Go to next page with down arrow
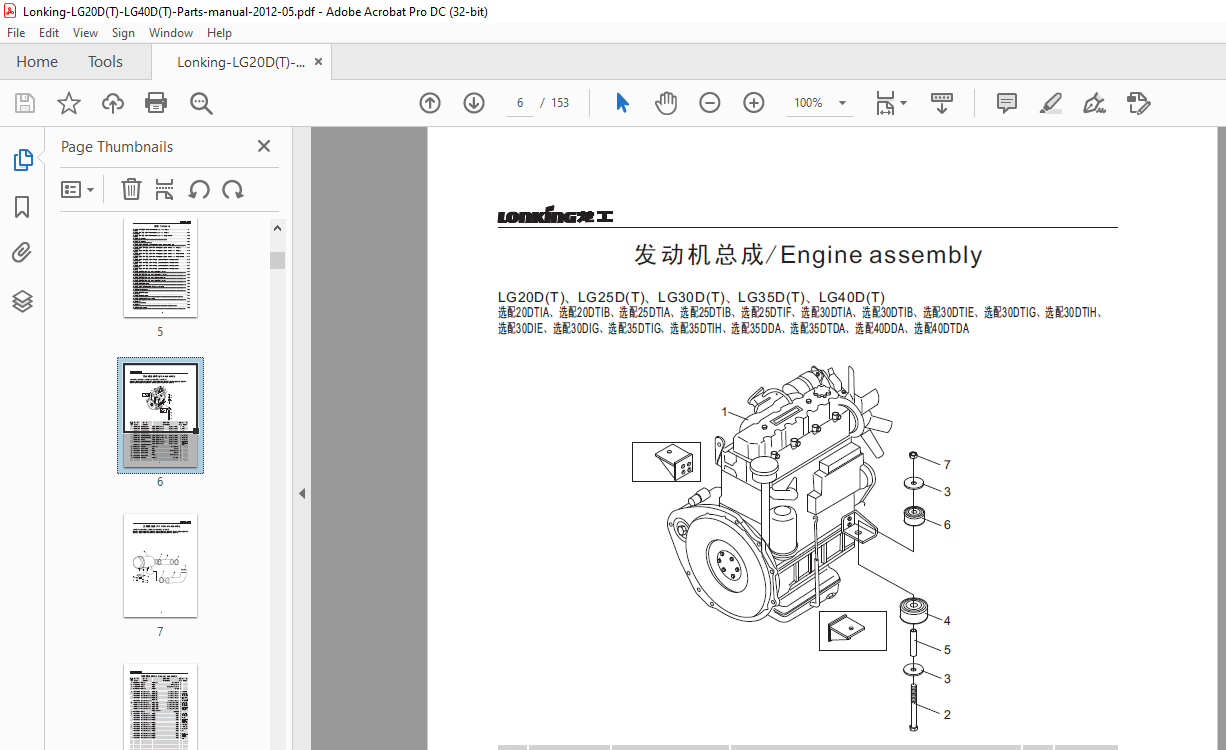This screenshot has height=750, width=1226. (x=474, y=103)
